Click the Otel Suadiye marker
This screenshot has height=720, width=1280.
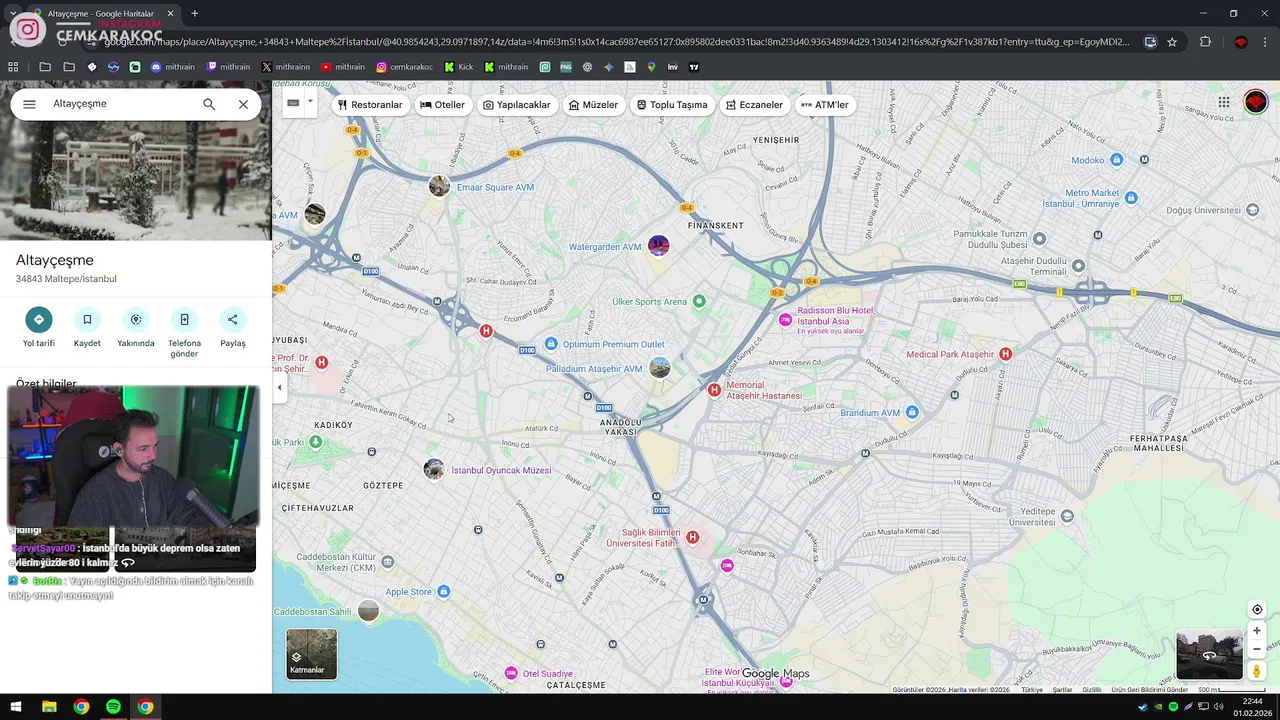511,673
